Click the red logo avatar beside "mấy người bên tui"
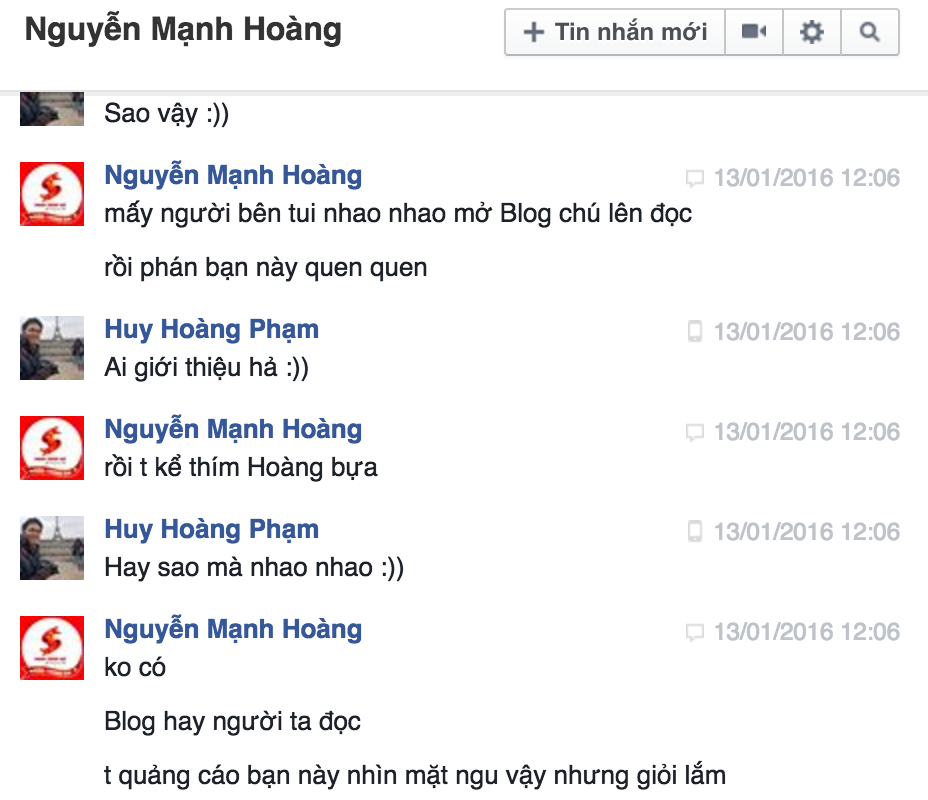The width and height of the screenshot is (928, 800). click(x=52, y=193)
